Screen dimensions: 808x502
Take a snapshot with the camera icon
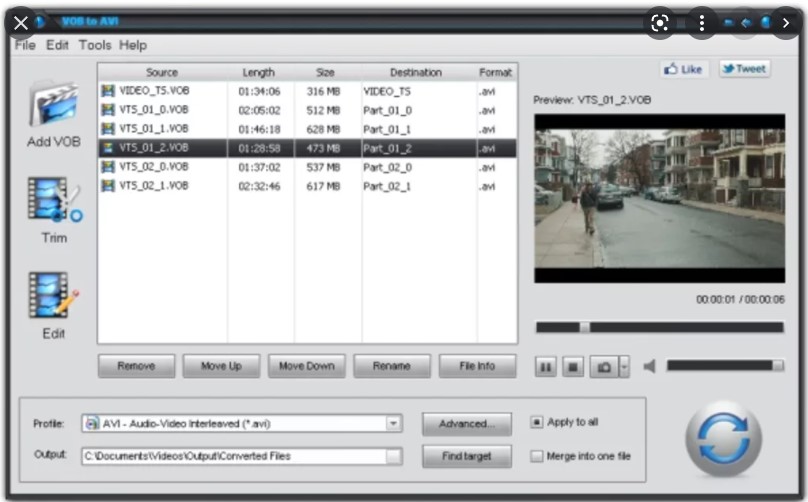pos(603,367)
